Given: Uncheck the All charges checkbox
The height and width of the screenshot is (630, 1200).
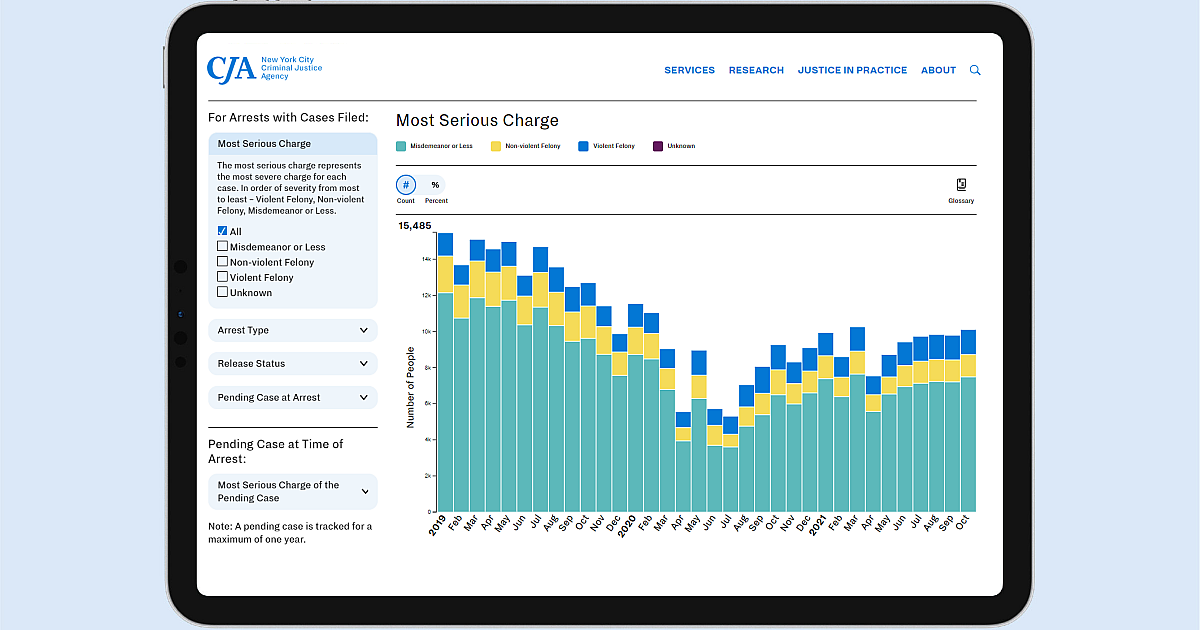Looking at the screenshot, I should (x=221, y=231).
